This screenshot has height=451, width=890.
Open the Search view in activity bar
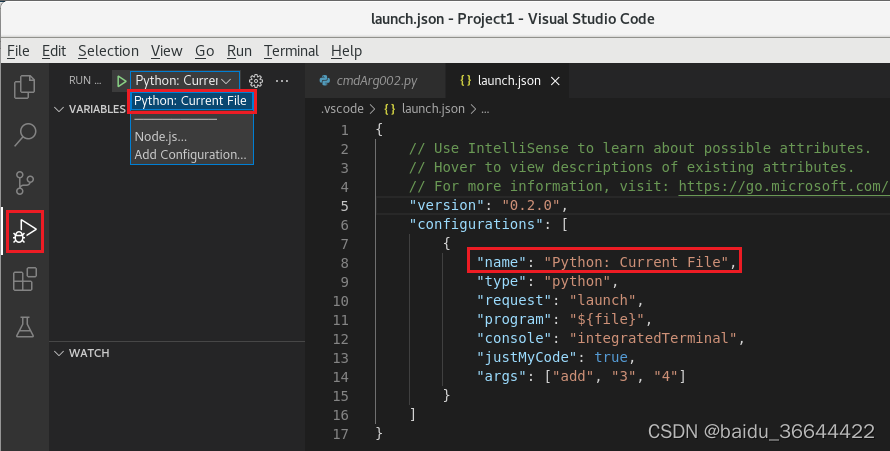click(24, 135)
